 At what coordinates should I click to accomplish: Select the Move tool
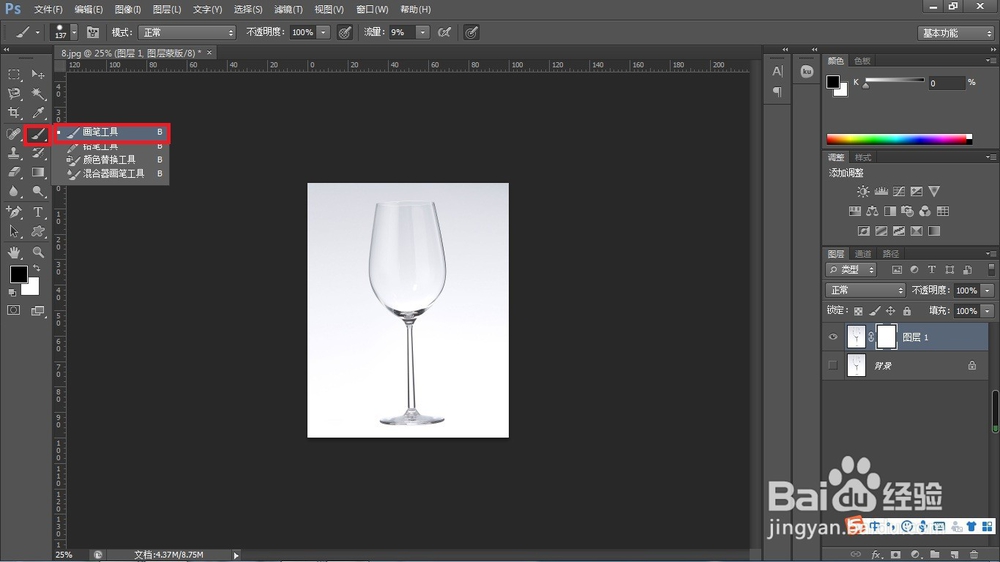(x=38, y=75)
